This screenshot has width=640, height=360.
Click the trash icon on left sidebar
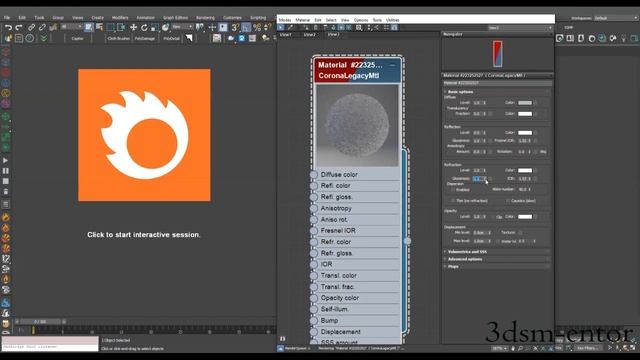click(5, 191)
